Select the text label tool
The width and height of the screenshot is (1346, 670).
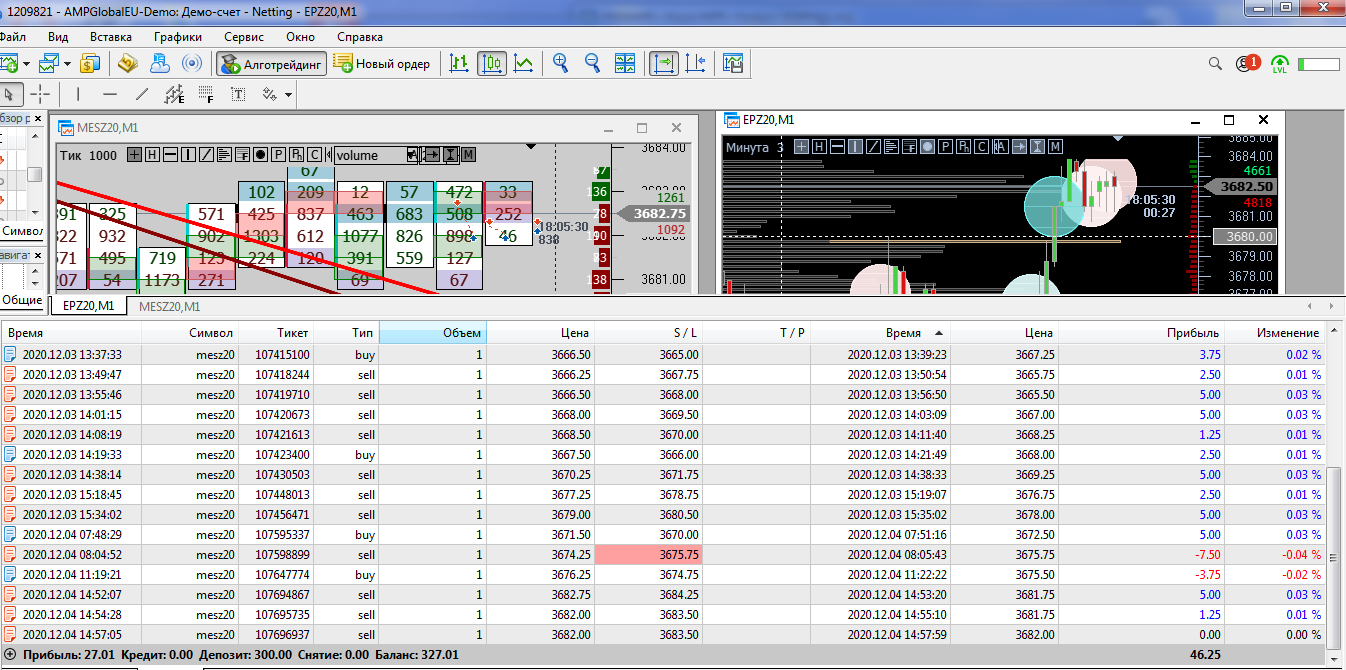(x=238, y=94)
